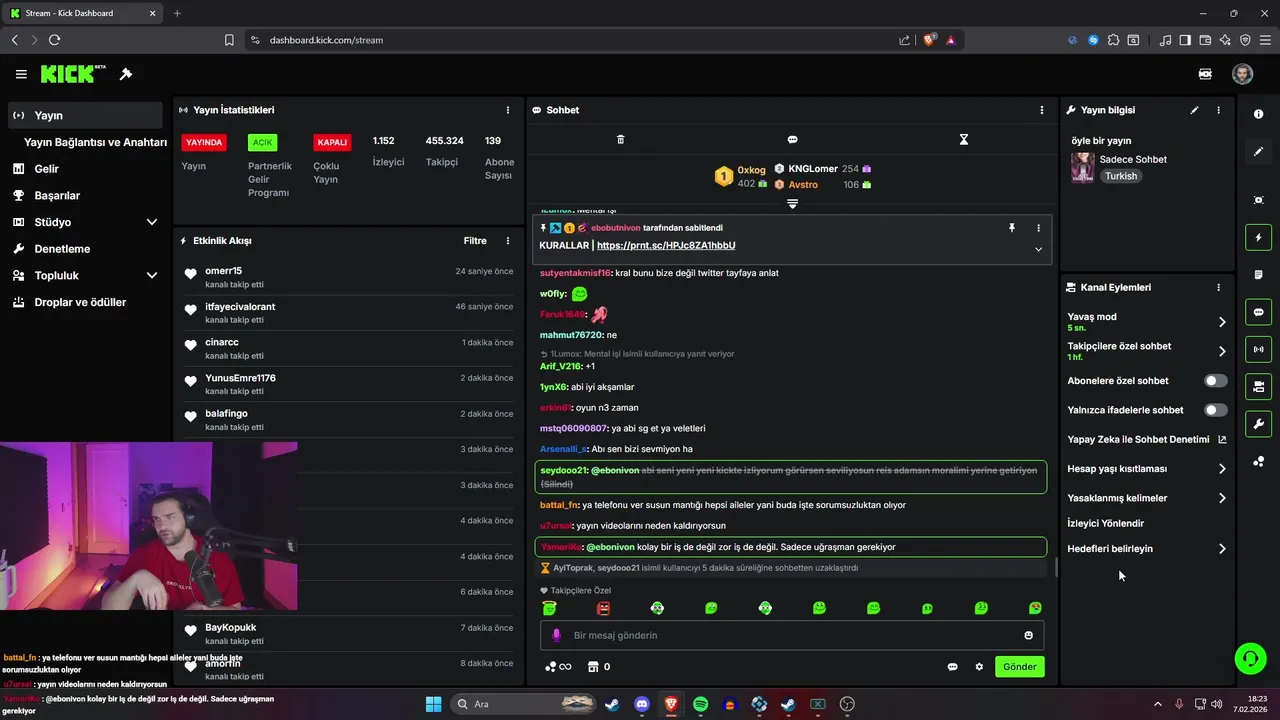The height and width of the screenshot is (720, 1280).
Task: Edit stream info with Yayın bilgisi pencil
Action: [1194, 110]
